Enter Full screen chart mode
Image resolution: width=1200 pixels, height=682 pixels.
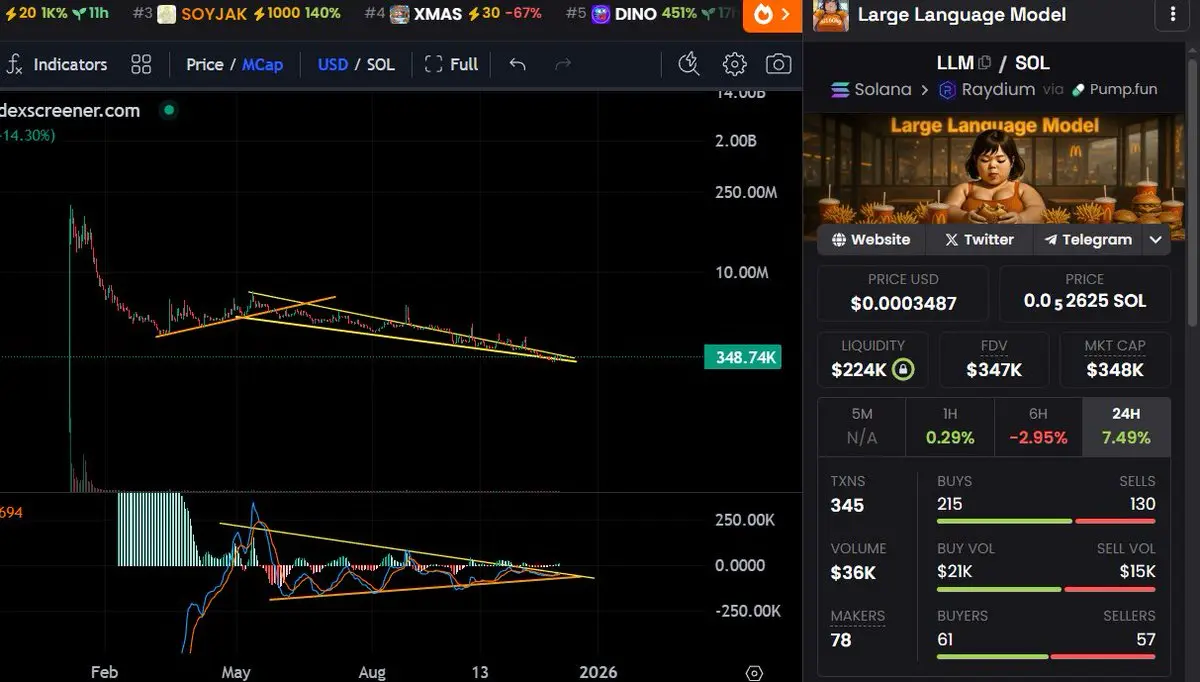[x=451, y=64]
